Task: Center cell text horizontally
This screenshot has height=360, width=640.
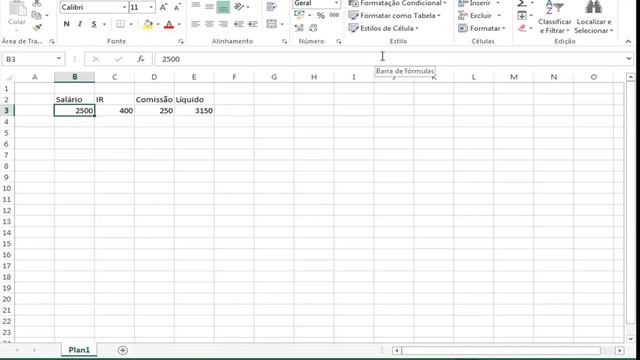Action: pyautogui.click(x=209, y=24)
